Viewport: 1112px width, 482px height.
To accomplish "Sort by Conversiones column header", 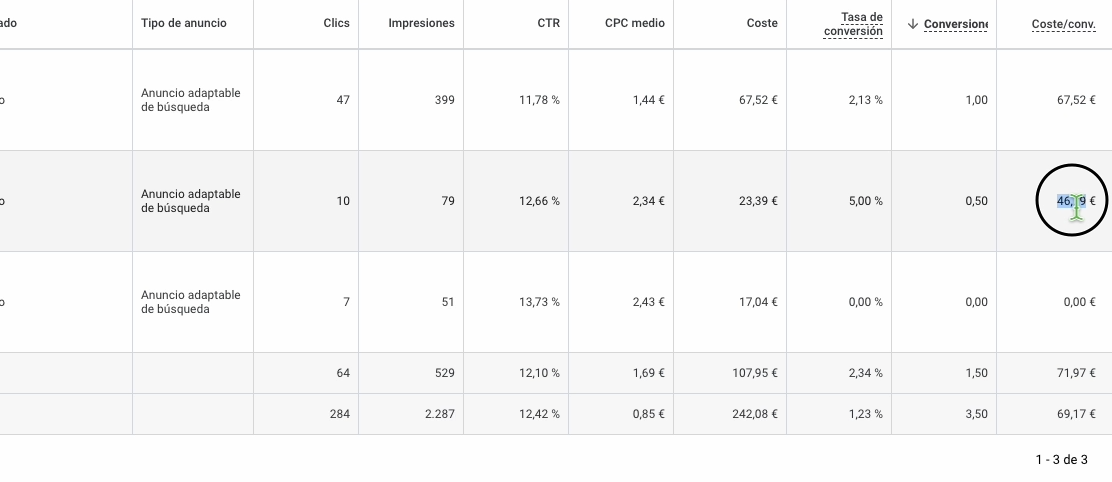I will click(956, 24).
